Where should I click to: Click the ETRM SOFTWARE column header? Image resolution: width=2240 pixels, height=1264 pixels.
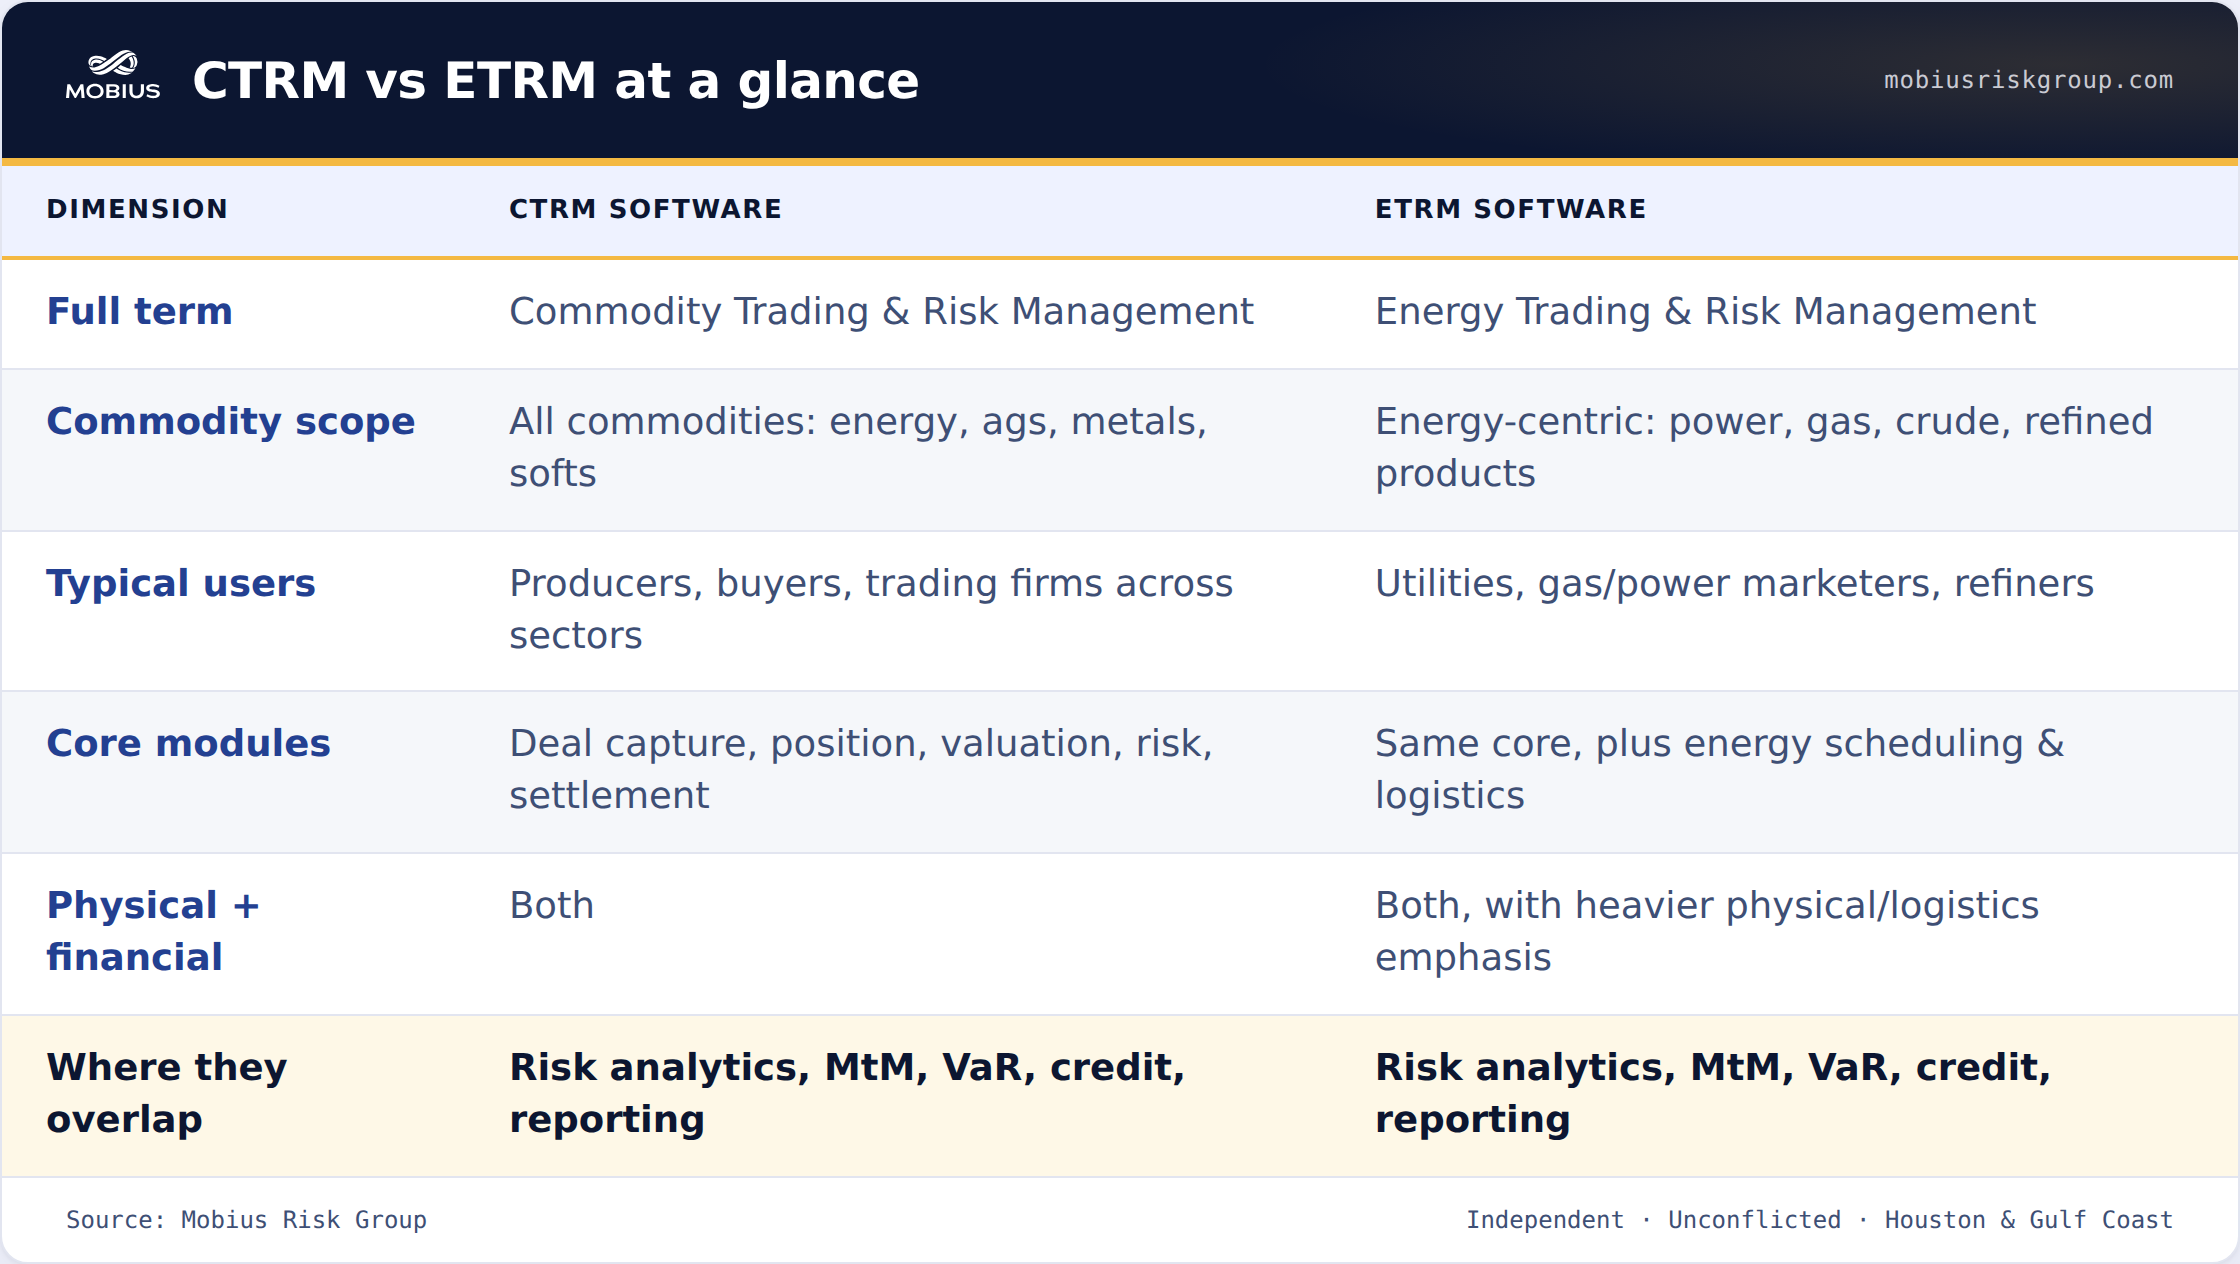[1510, 209]
